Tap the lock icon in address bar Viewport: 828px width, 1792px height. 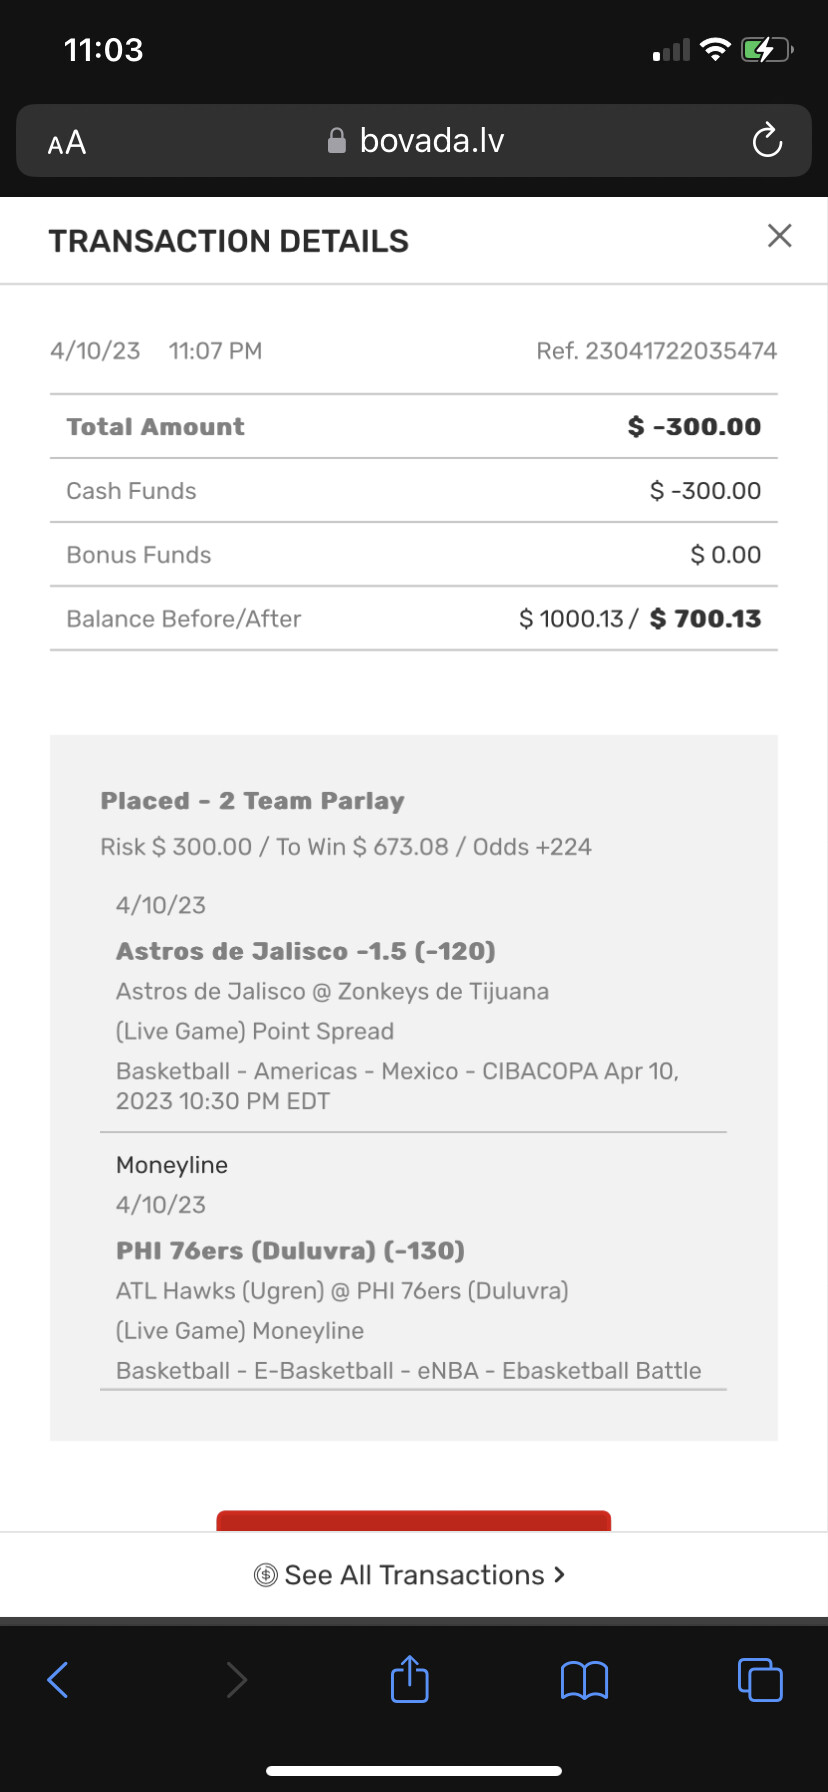coord(337,141)
